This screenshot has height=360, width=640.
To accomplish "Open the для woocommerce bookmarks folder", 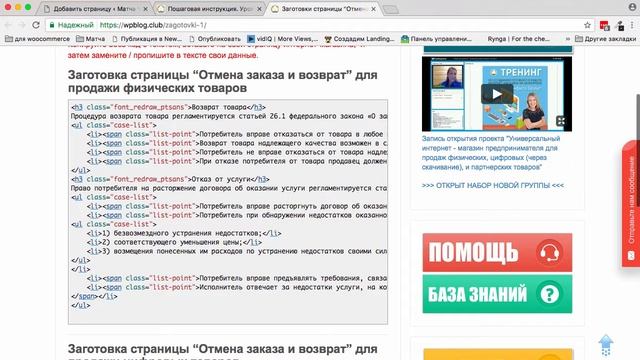I will tap(37, 39).
